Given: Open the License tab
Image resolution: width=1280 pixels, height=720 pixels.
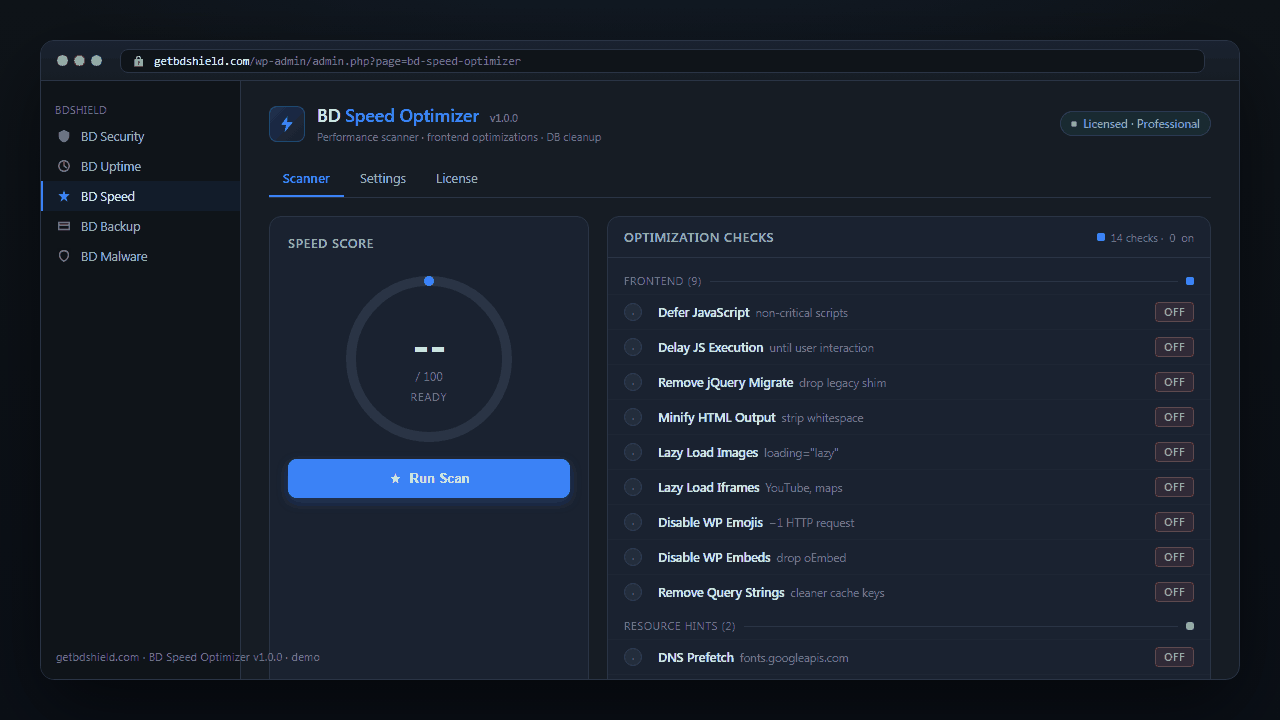Looking at the screenshot, I should (x=457, y=178).
